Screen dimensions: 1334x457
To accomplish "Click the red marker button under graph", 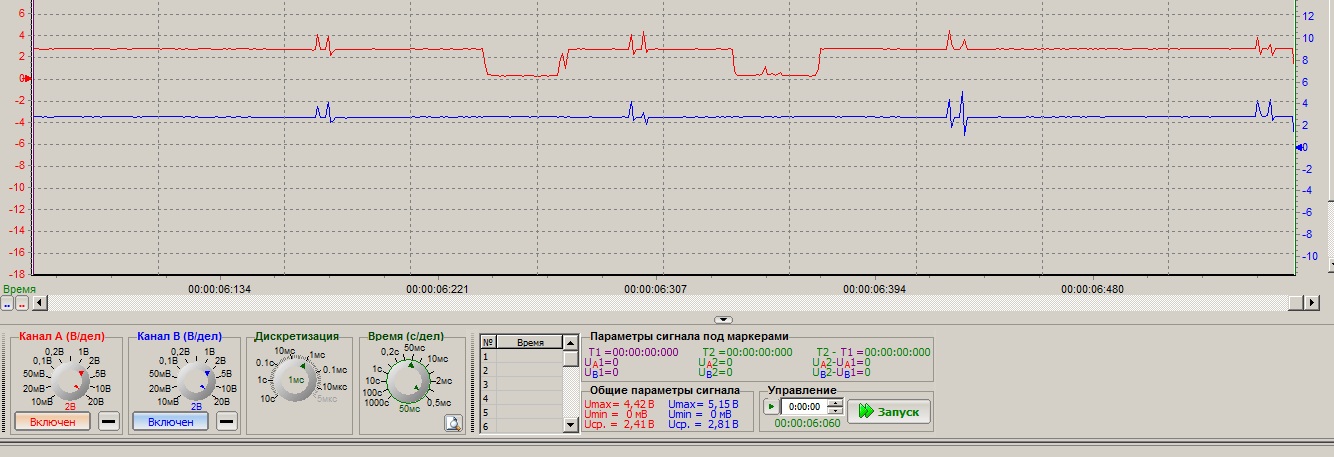I will 22,302.
